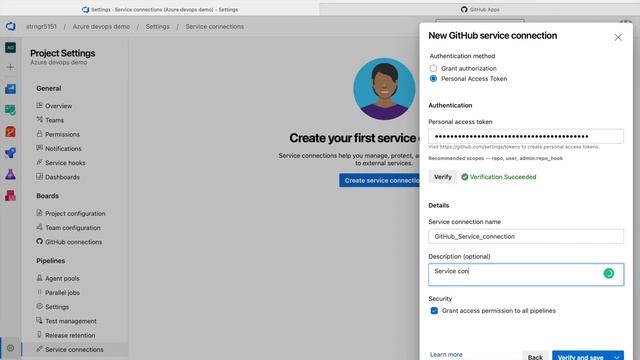
Task: Open Overview in Project Settings
Action: (x=58, y=106)
